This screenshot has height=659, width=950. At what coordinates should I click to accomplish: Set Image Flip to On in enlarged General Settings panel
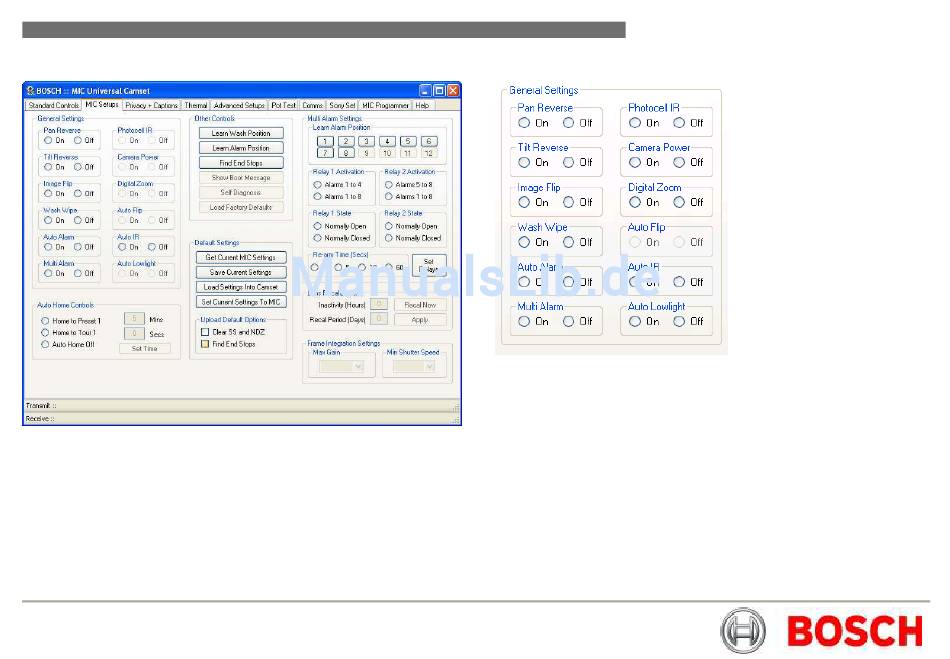click(524, 202)
